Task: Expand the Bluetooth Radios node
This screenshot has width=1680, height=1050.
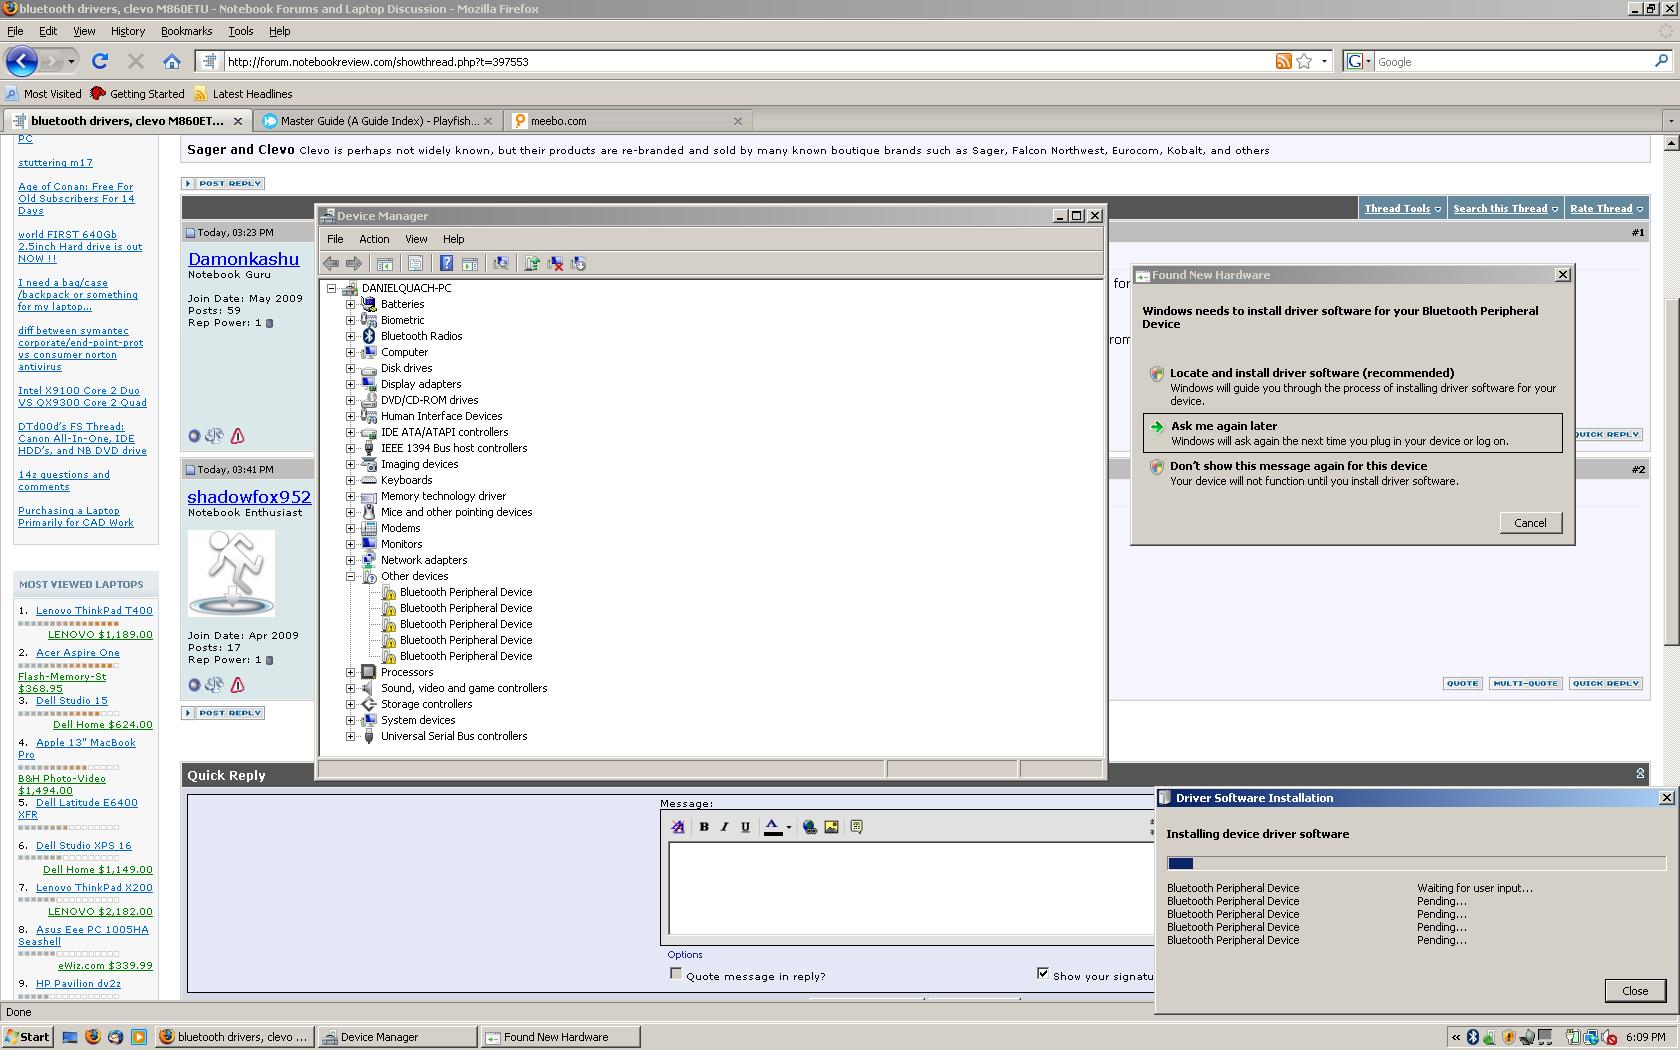Action: [350, 336]
